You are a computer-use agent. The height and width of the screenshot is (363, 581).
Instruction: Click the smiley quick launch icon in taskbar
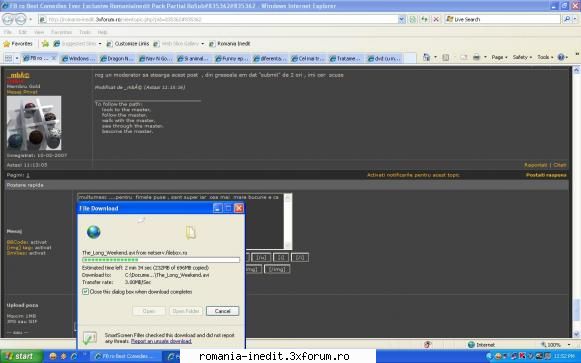click(x=53, y=356)
